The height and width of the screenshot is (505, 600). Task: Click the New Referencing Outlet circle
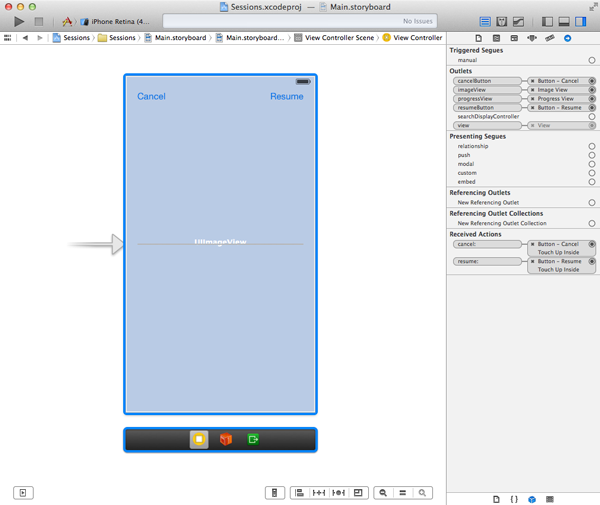pos(592,202)
